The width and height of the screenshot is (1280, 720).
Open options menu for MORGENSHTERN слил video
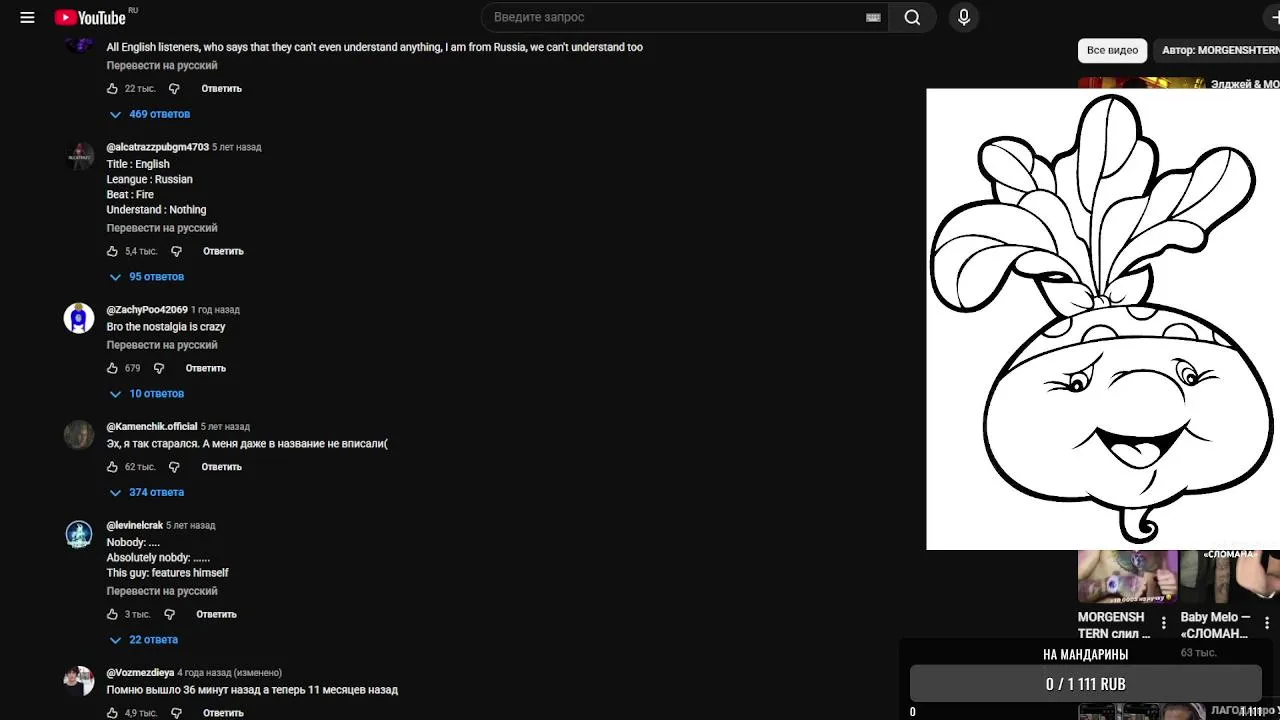point(1163,623)
